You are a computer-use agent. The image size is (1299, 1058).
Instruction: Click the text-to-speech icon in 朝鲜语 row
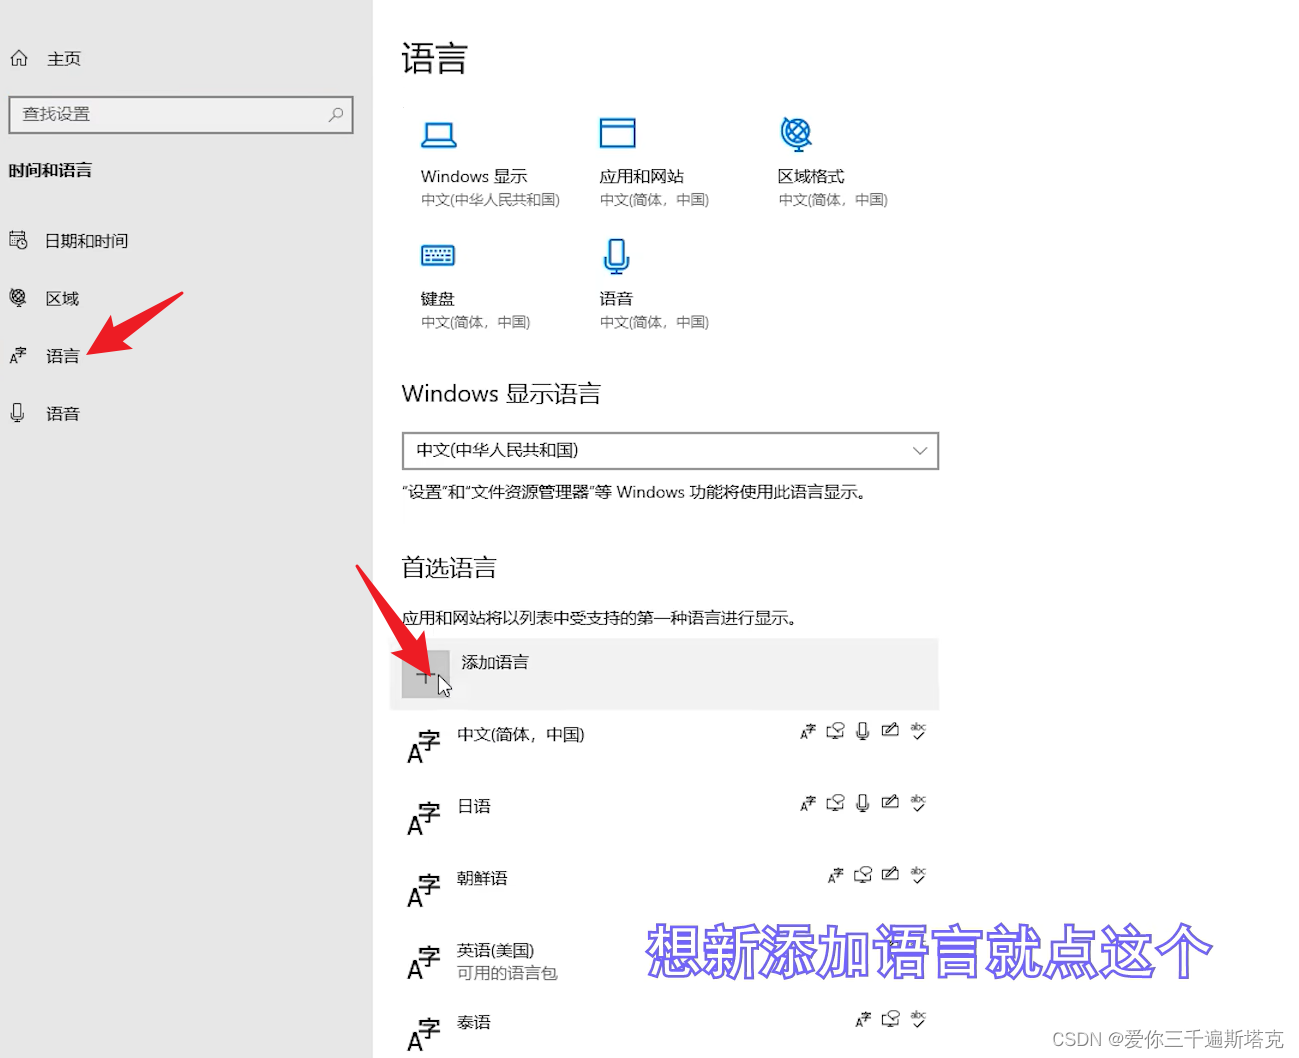coord(863,875)
